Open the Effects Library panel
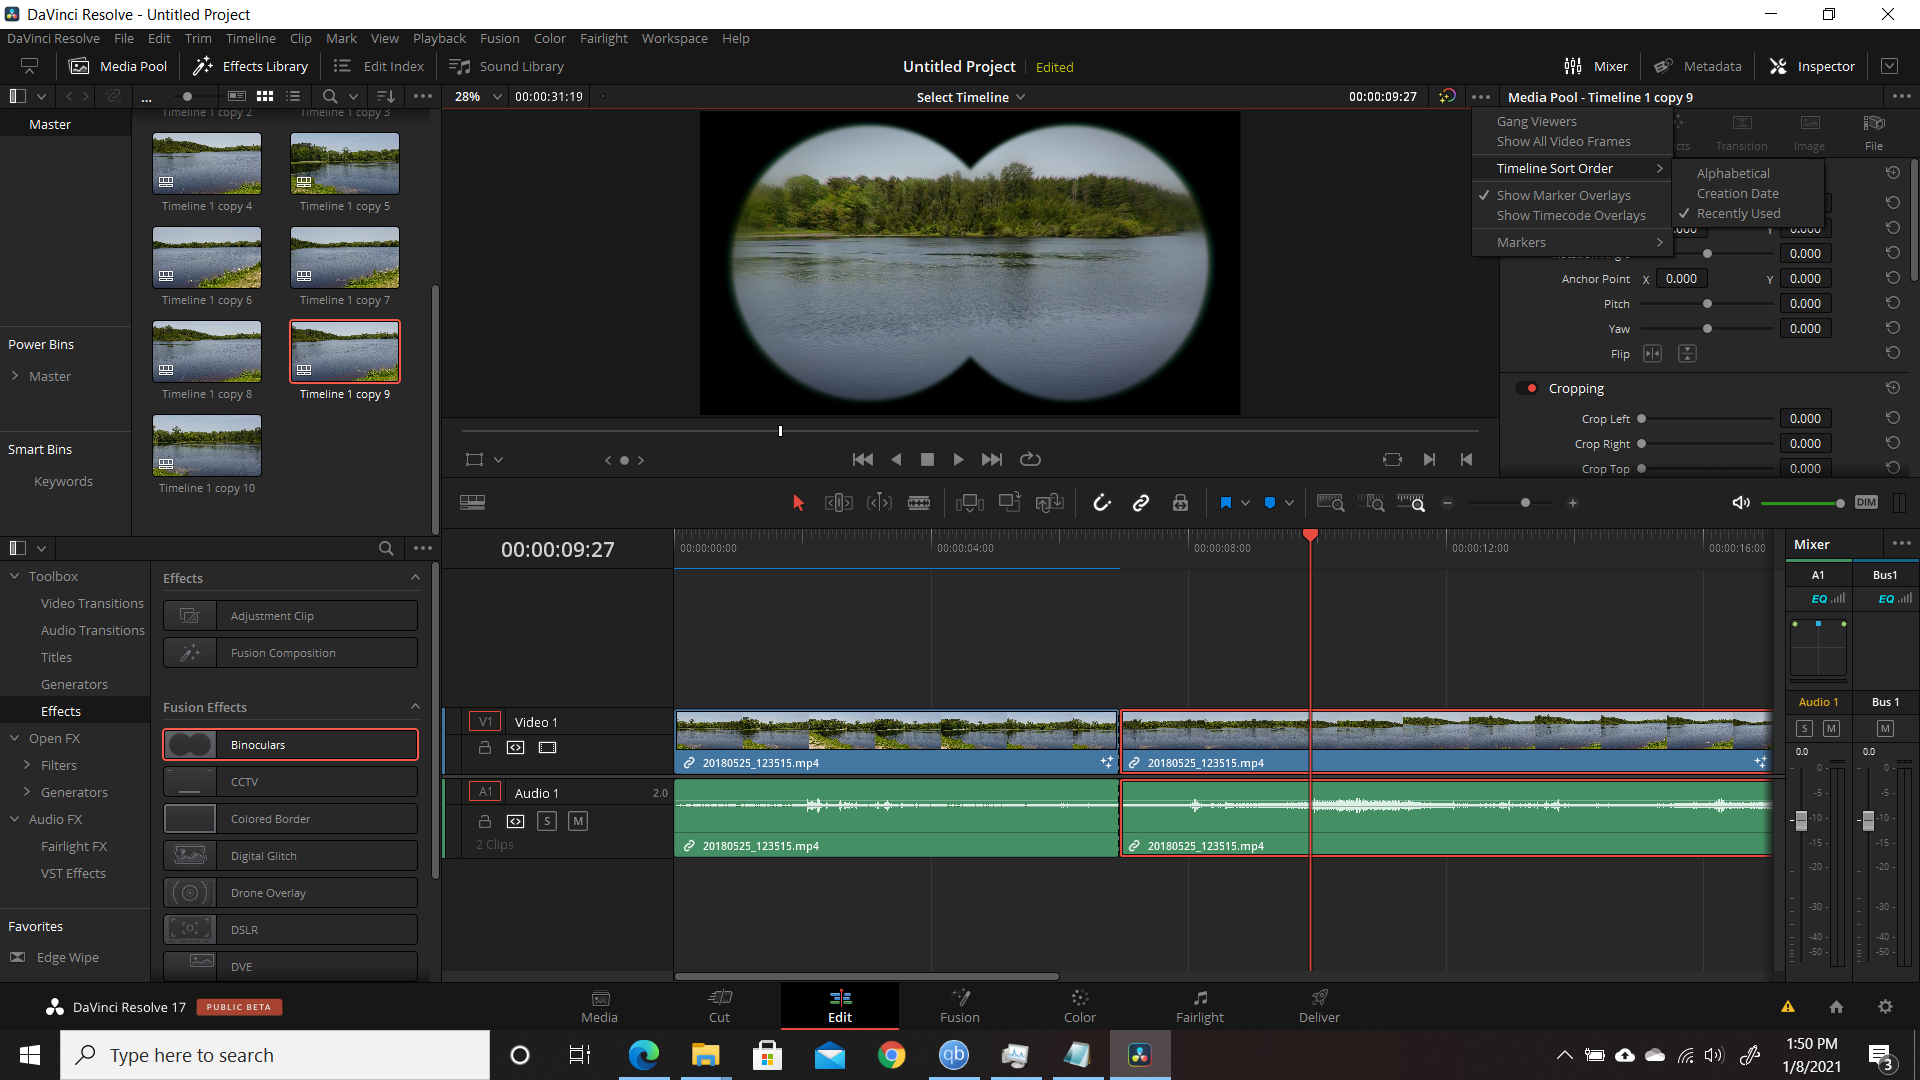1920x1080 pixels. 250,66
